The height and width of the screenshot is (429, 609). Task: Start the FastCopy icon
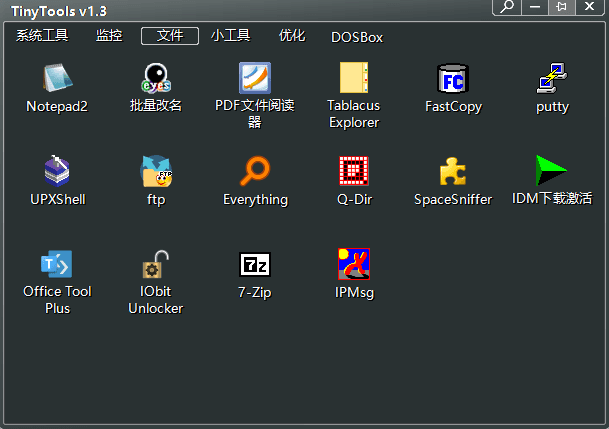(x=453, y=78)
